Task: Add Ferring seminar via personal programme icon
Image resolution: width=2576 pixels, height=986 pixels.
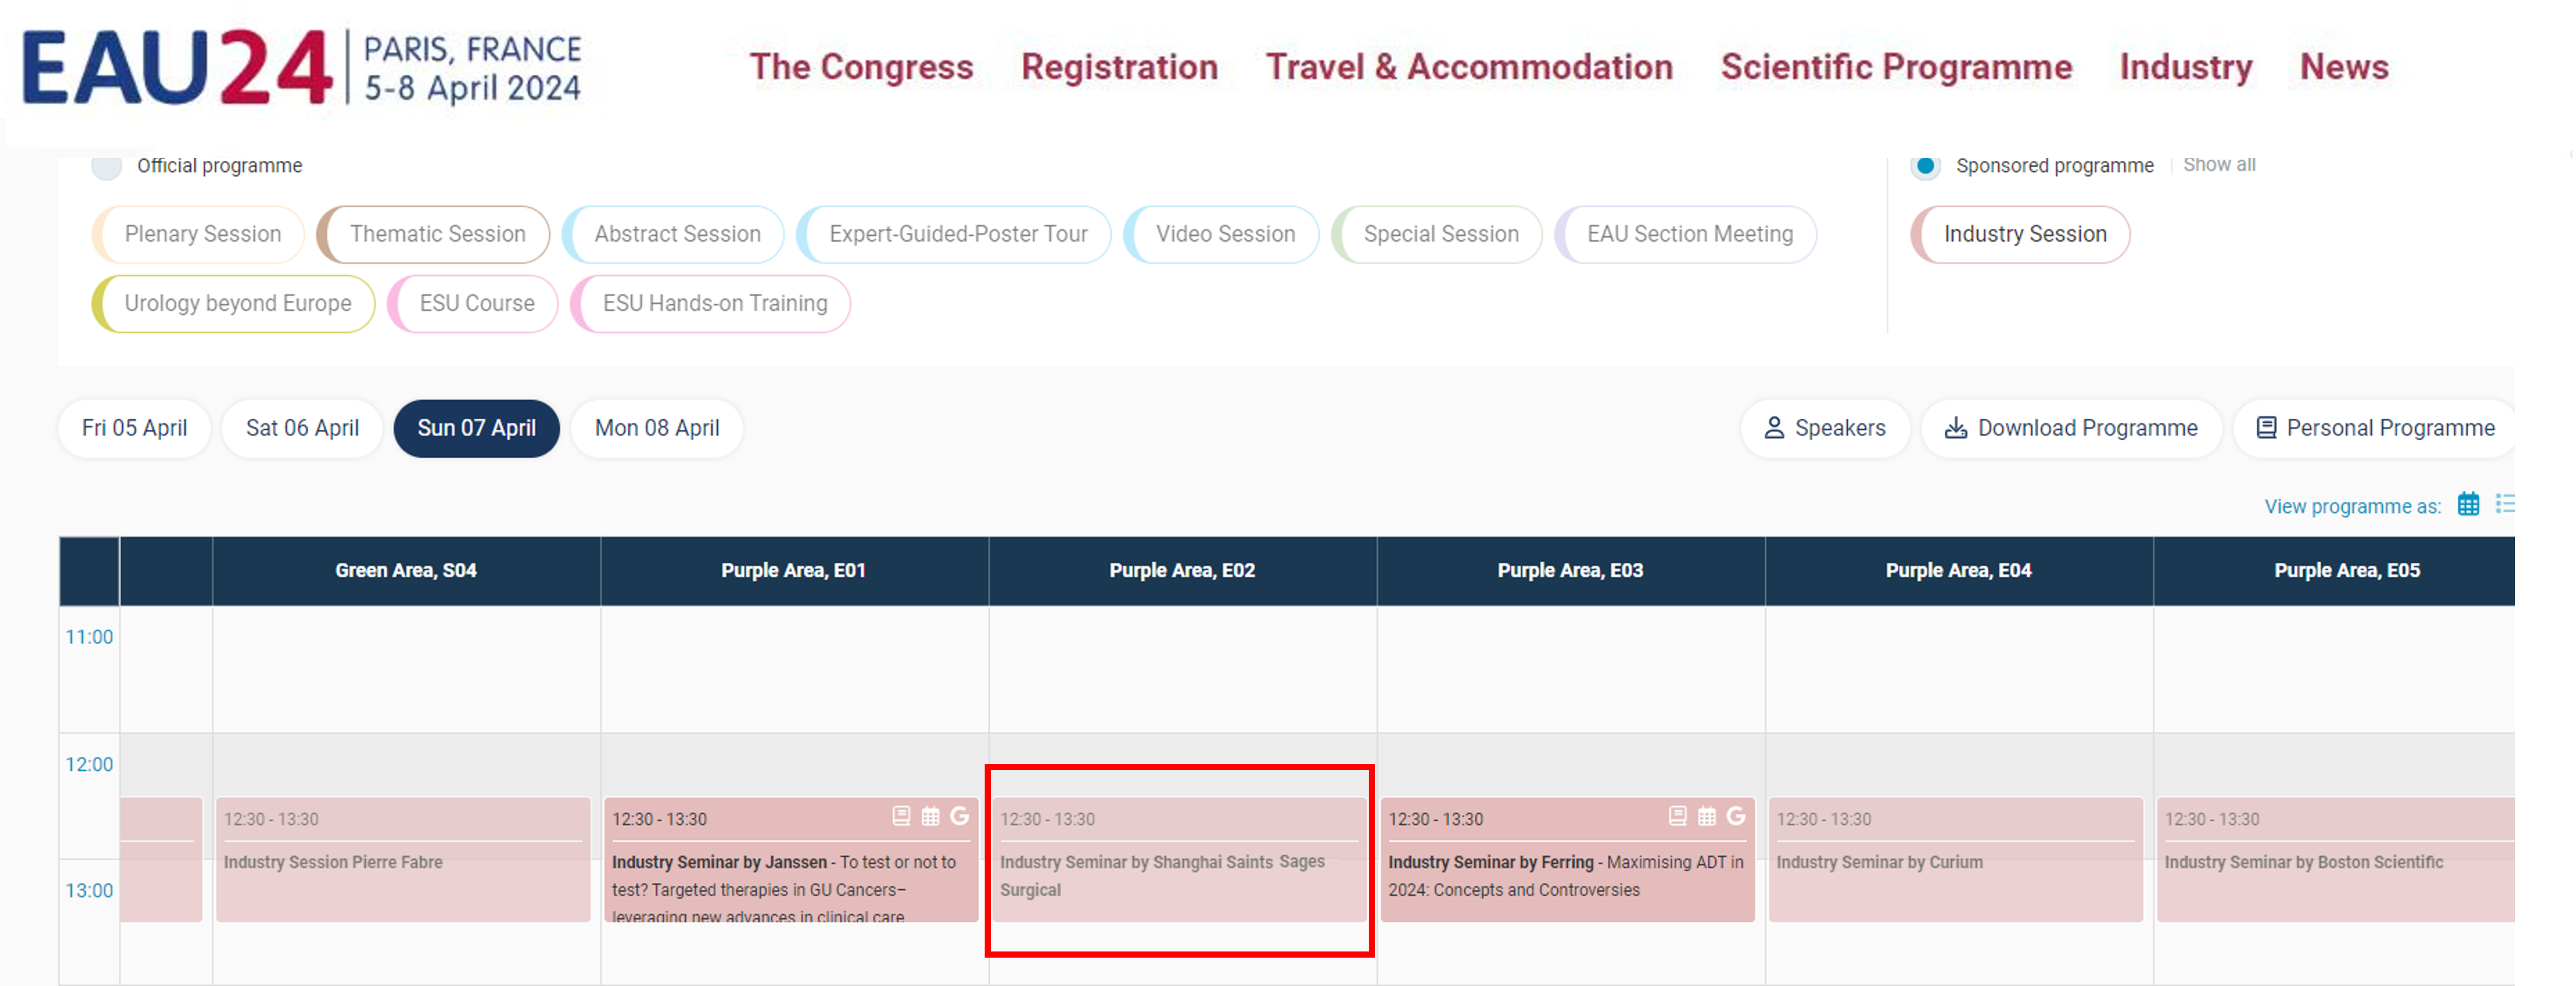Action: tap(1678, 816)
